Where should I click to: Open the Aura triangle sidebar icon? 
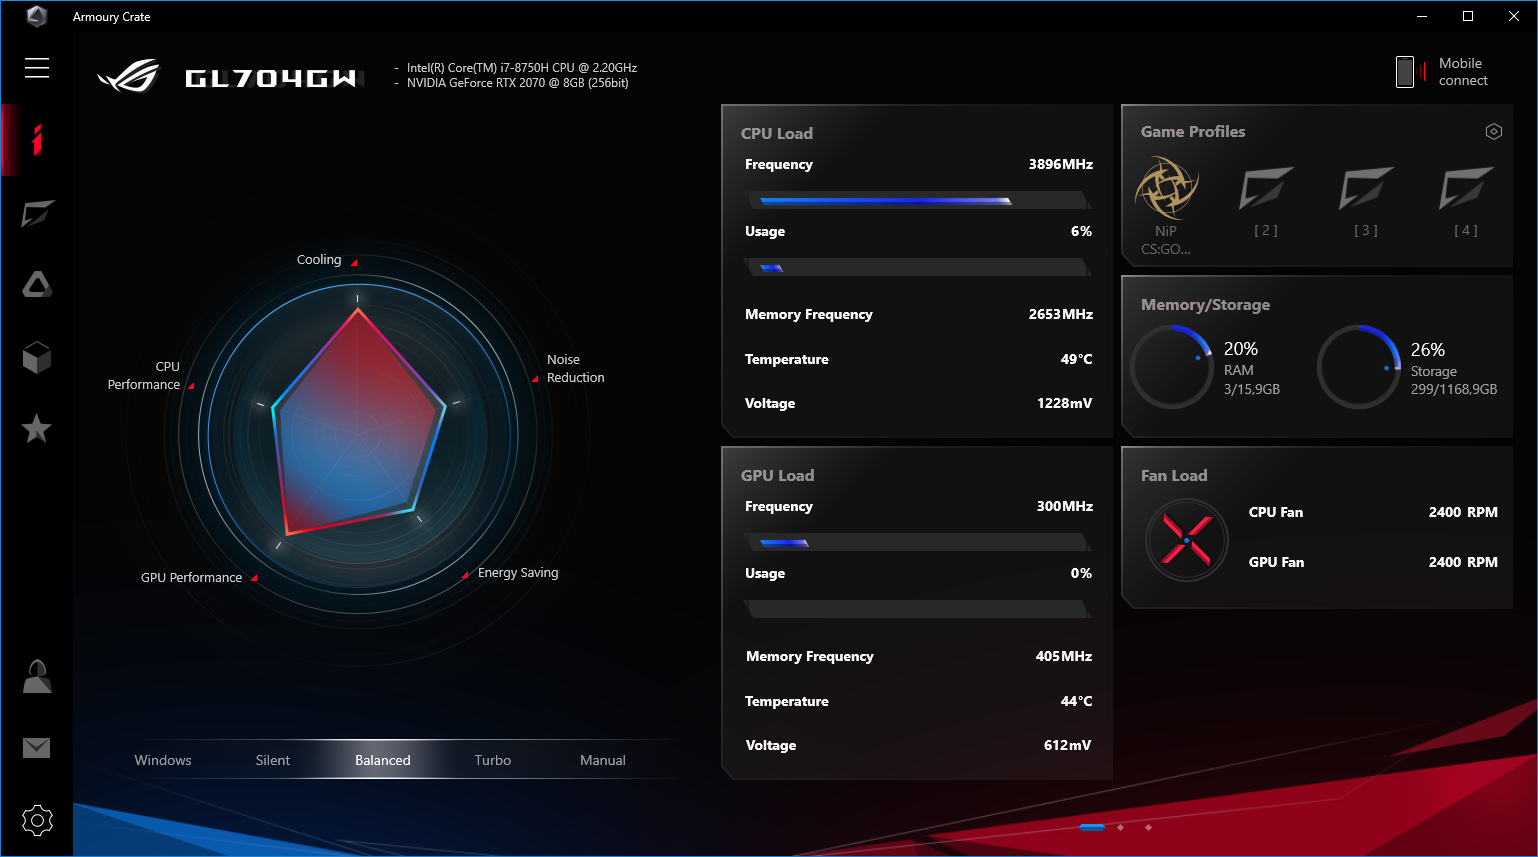(x=37, y=285)
